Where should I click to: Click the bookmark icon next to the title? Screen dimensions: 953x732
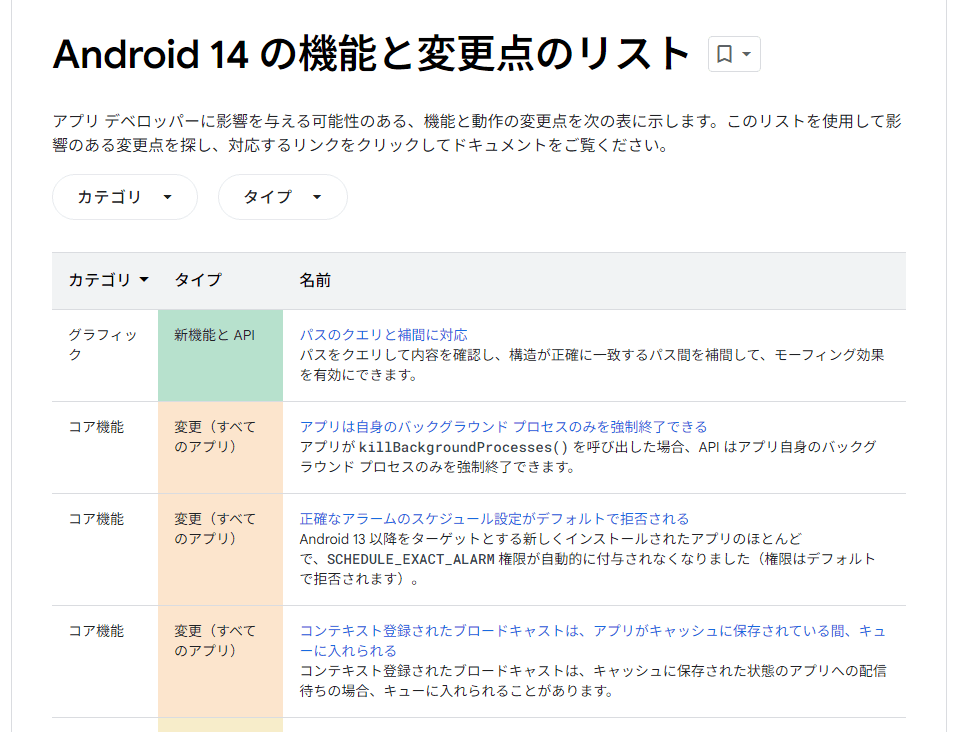tap(734, 54)
